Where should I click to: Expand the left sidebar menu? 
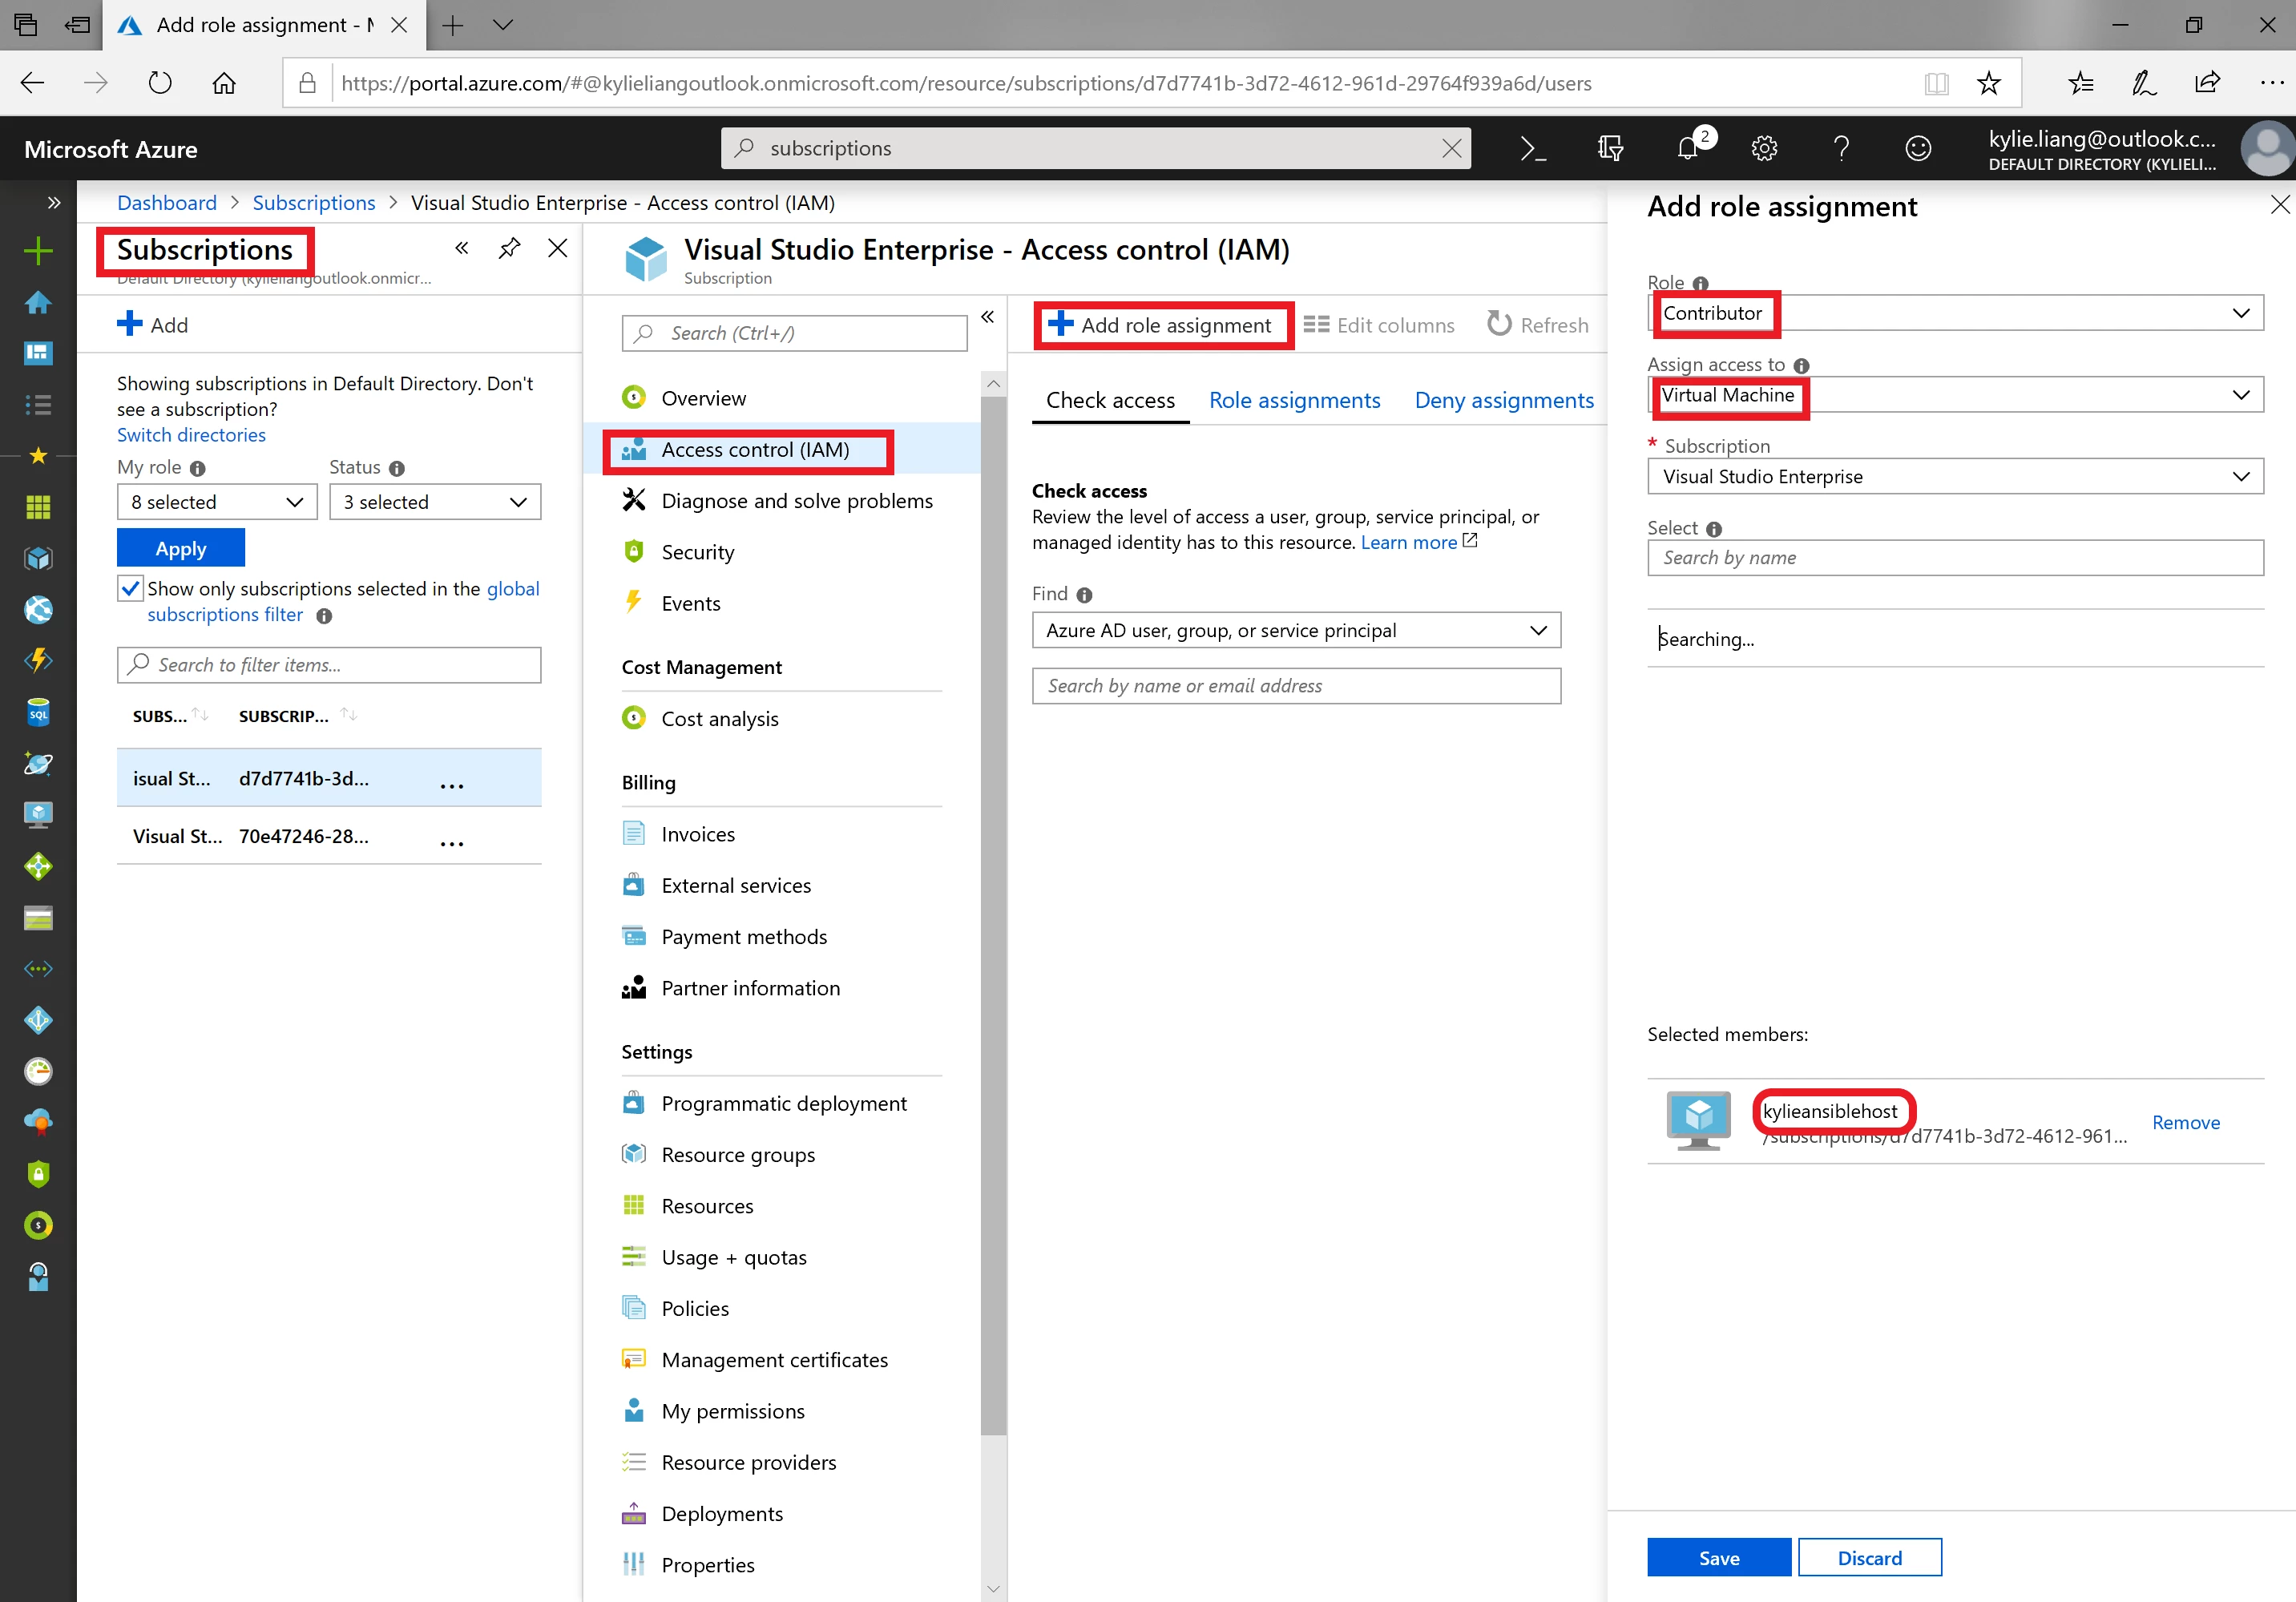click(x=54, y=203)
